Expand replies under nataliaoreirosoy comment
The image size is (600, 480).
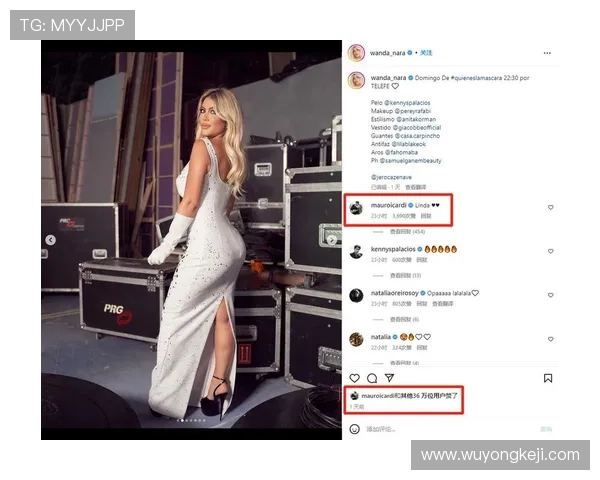[404, 319]
